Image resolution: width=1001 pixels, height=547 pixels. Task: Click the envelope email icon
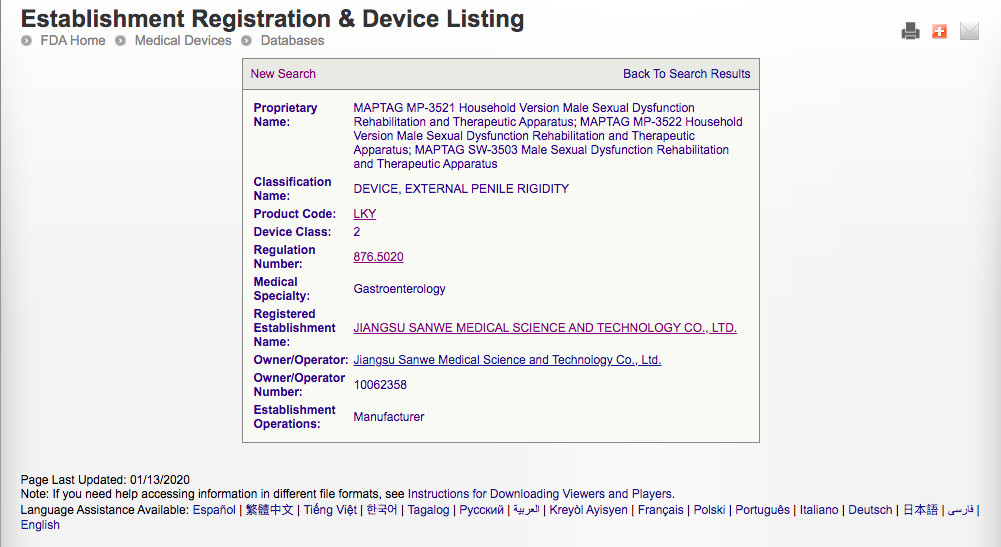969,32
